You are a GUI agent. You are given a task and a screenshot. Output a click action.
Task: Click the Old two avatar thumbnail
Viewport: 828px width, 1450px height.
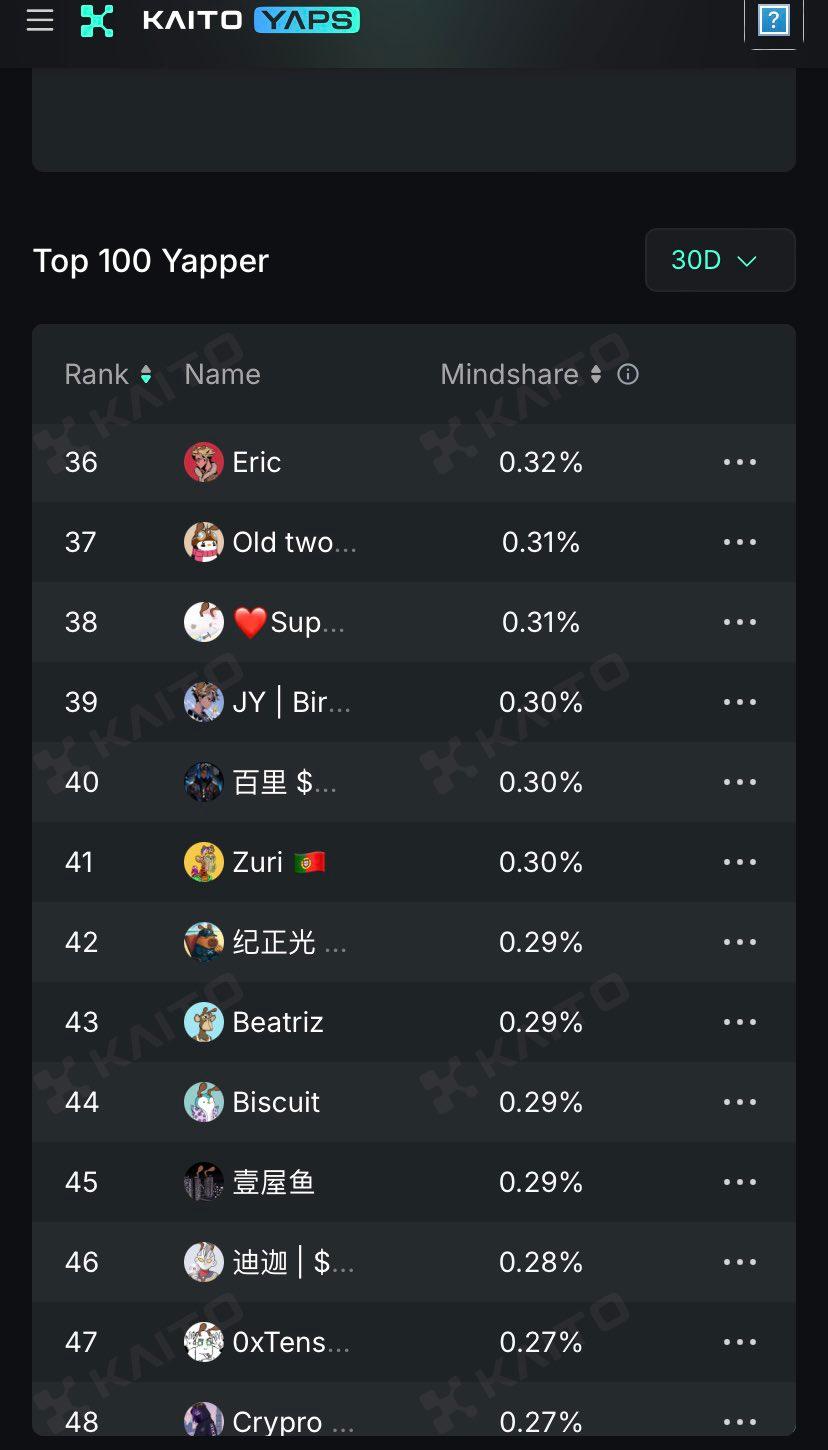click(204, 542)
